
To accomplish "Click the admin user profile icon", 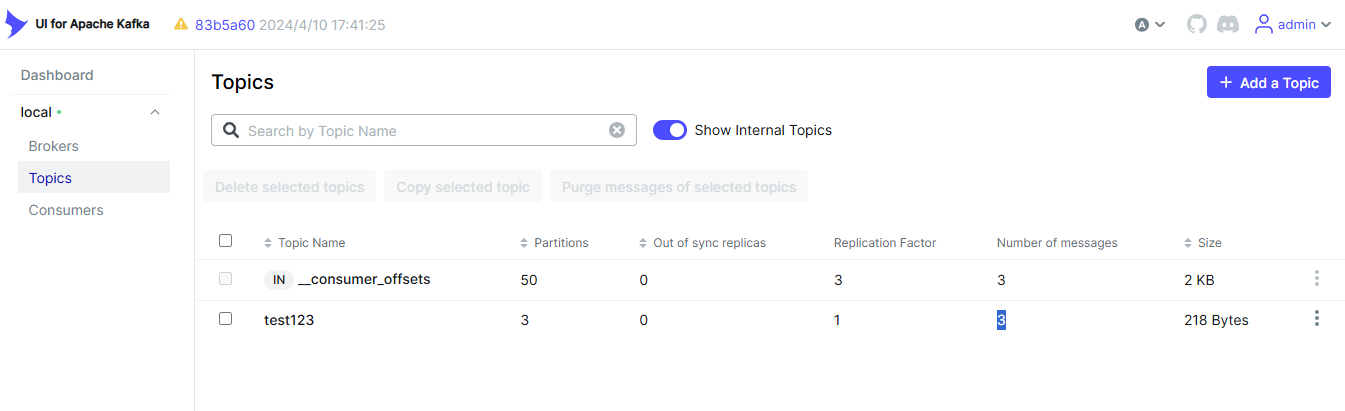I will click(1264, 24).
